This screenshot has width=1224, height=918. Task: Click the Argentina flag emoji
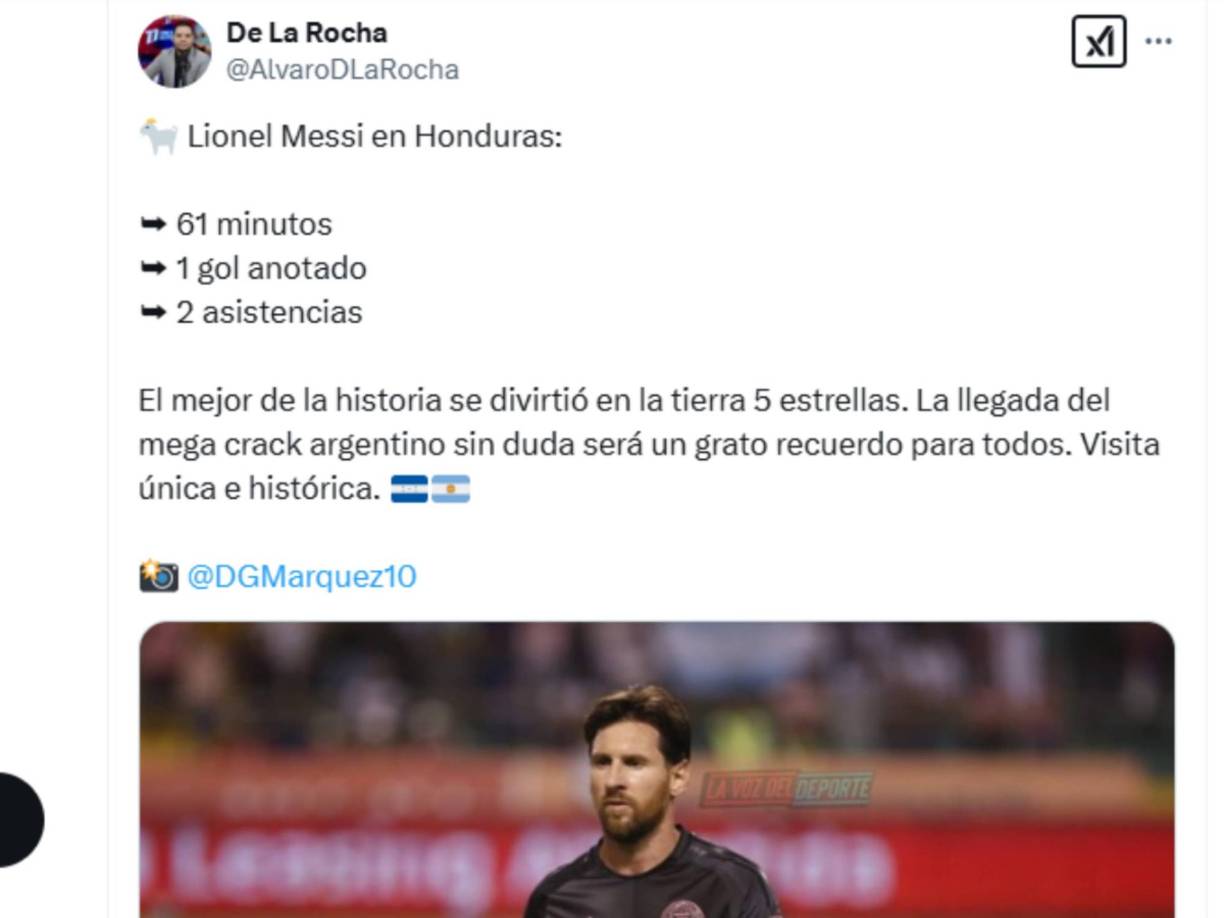point(451,489)
